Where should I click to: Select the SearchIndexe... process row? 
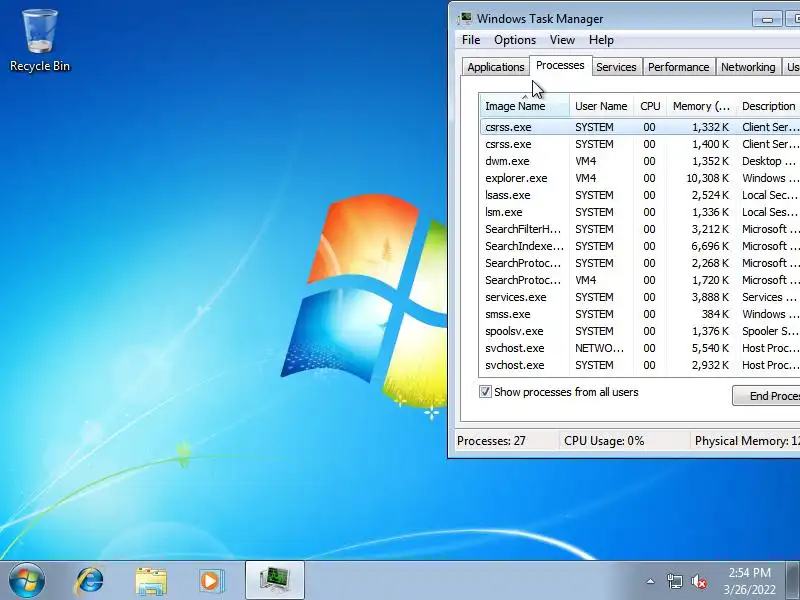click(640, 246)
